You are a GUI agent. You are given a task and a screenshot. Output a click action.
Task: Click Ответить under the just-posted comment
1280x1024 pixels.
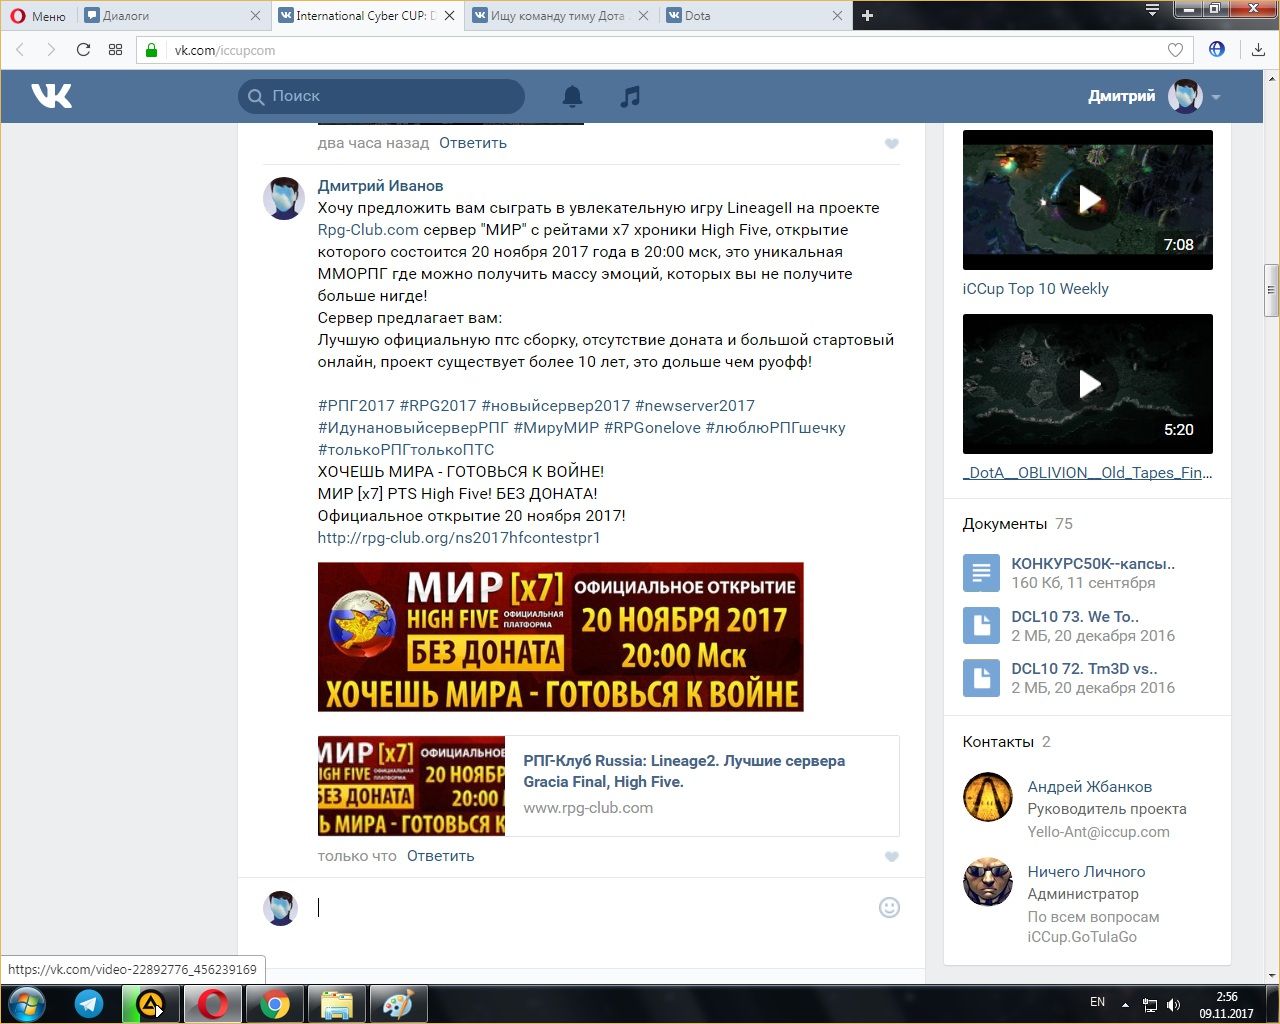441,856
